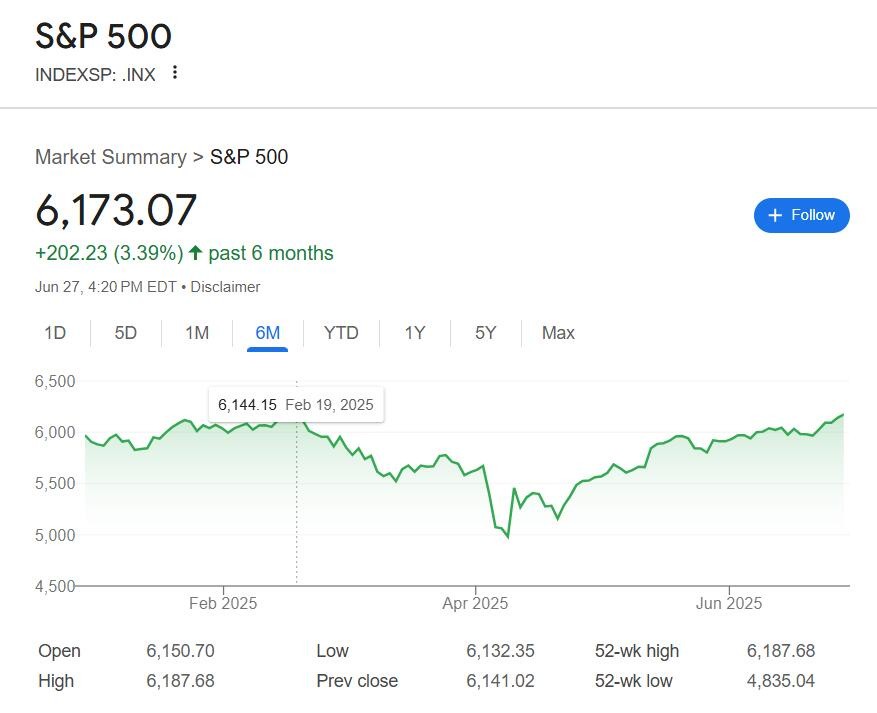This screenshot has height=713, width=877.
Task: Show the 5Y chart range
Action: 485,333
